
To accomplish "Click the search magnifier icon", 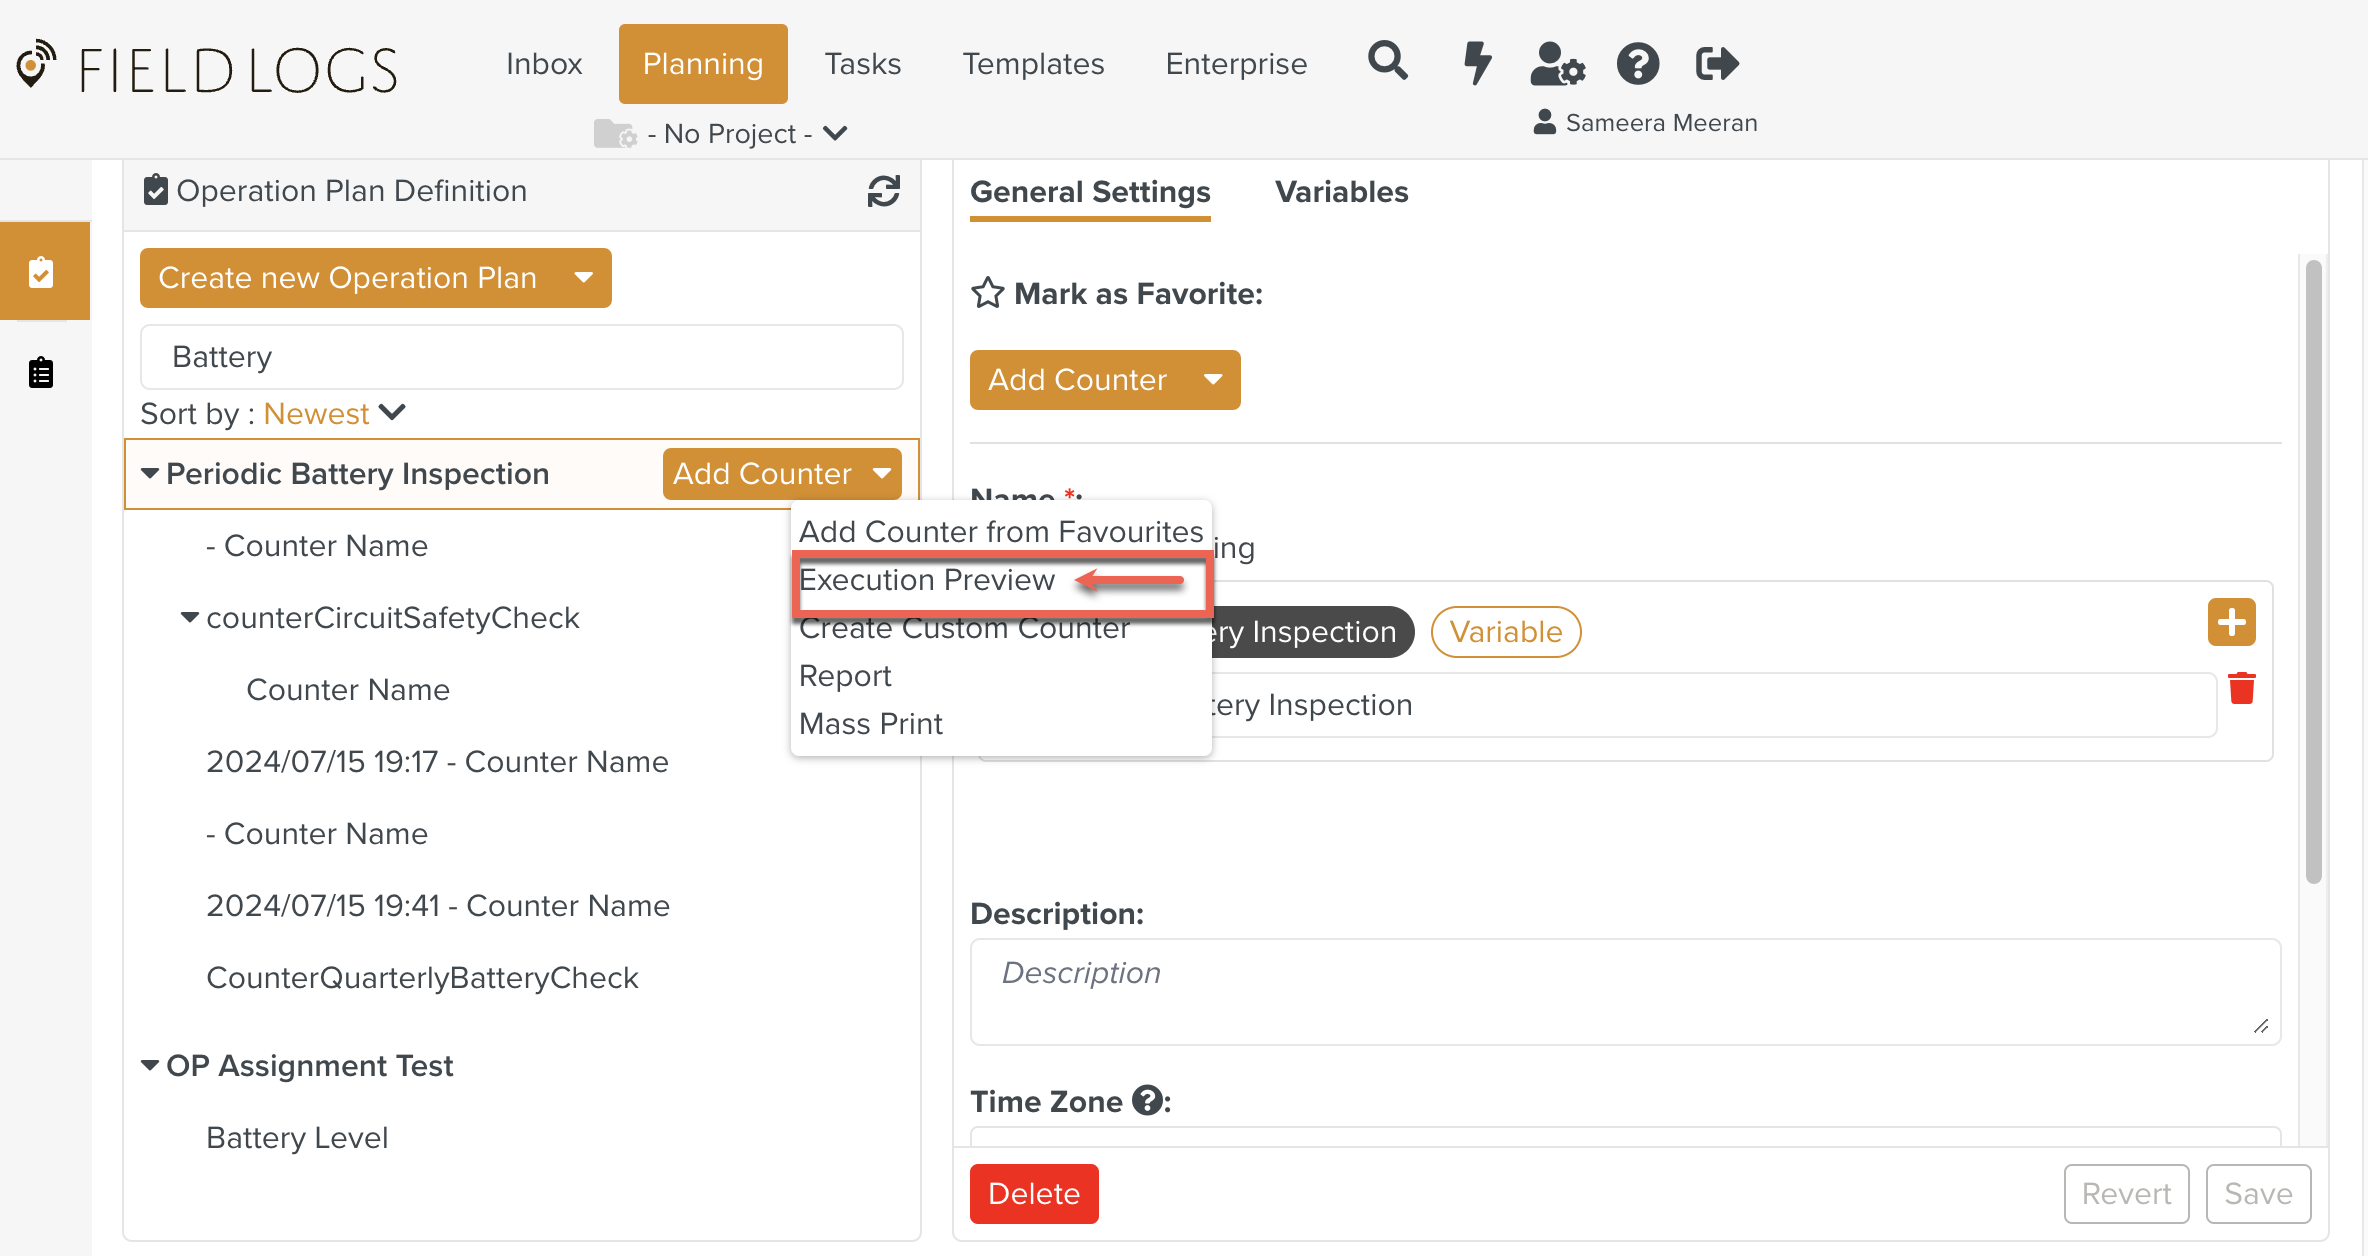I will pos(1387,62).
